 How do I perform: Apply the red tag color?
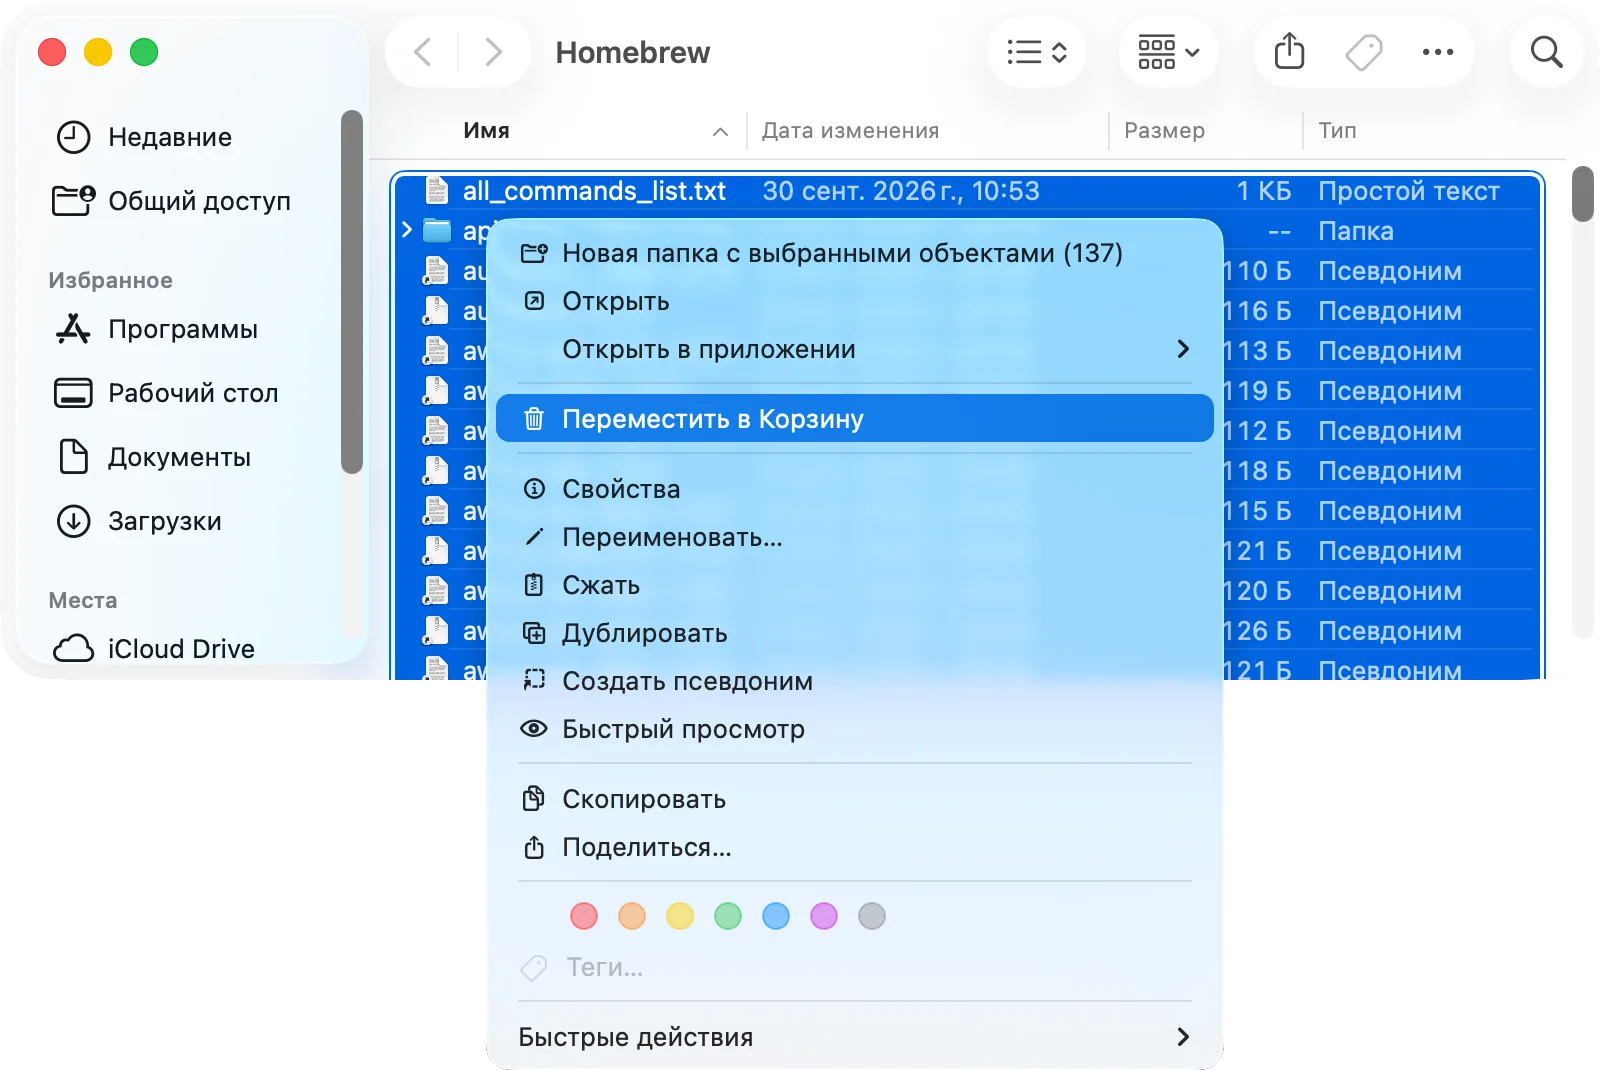[x=584, y=916]
